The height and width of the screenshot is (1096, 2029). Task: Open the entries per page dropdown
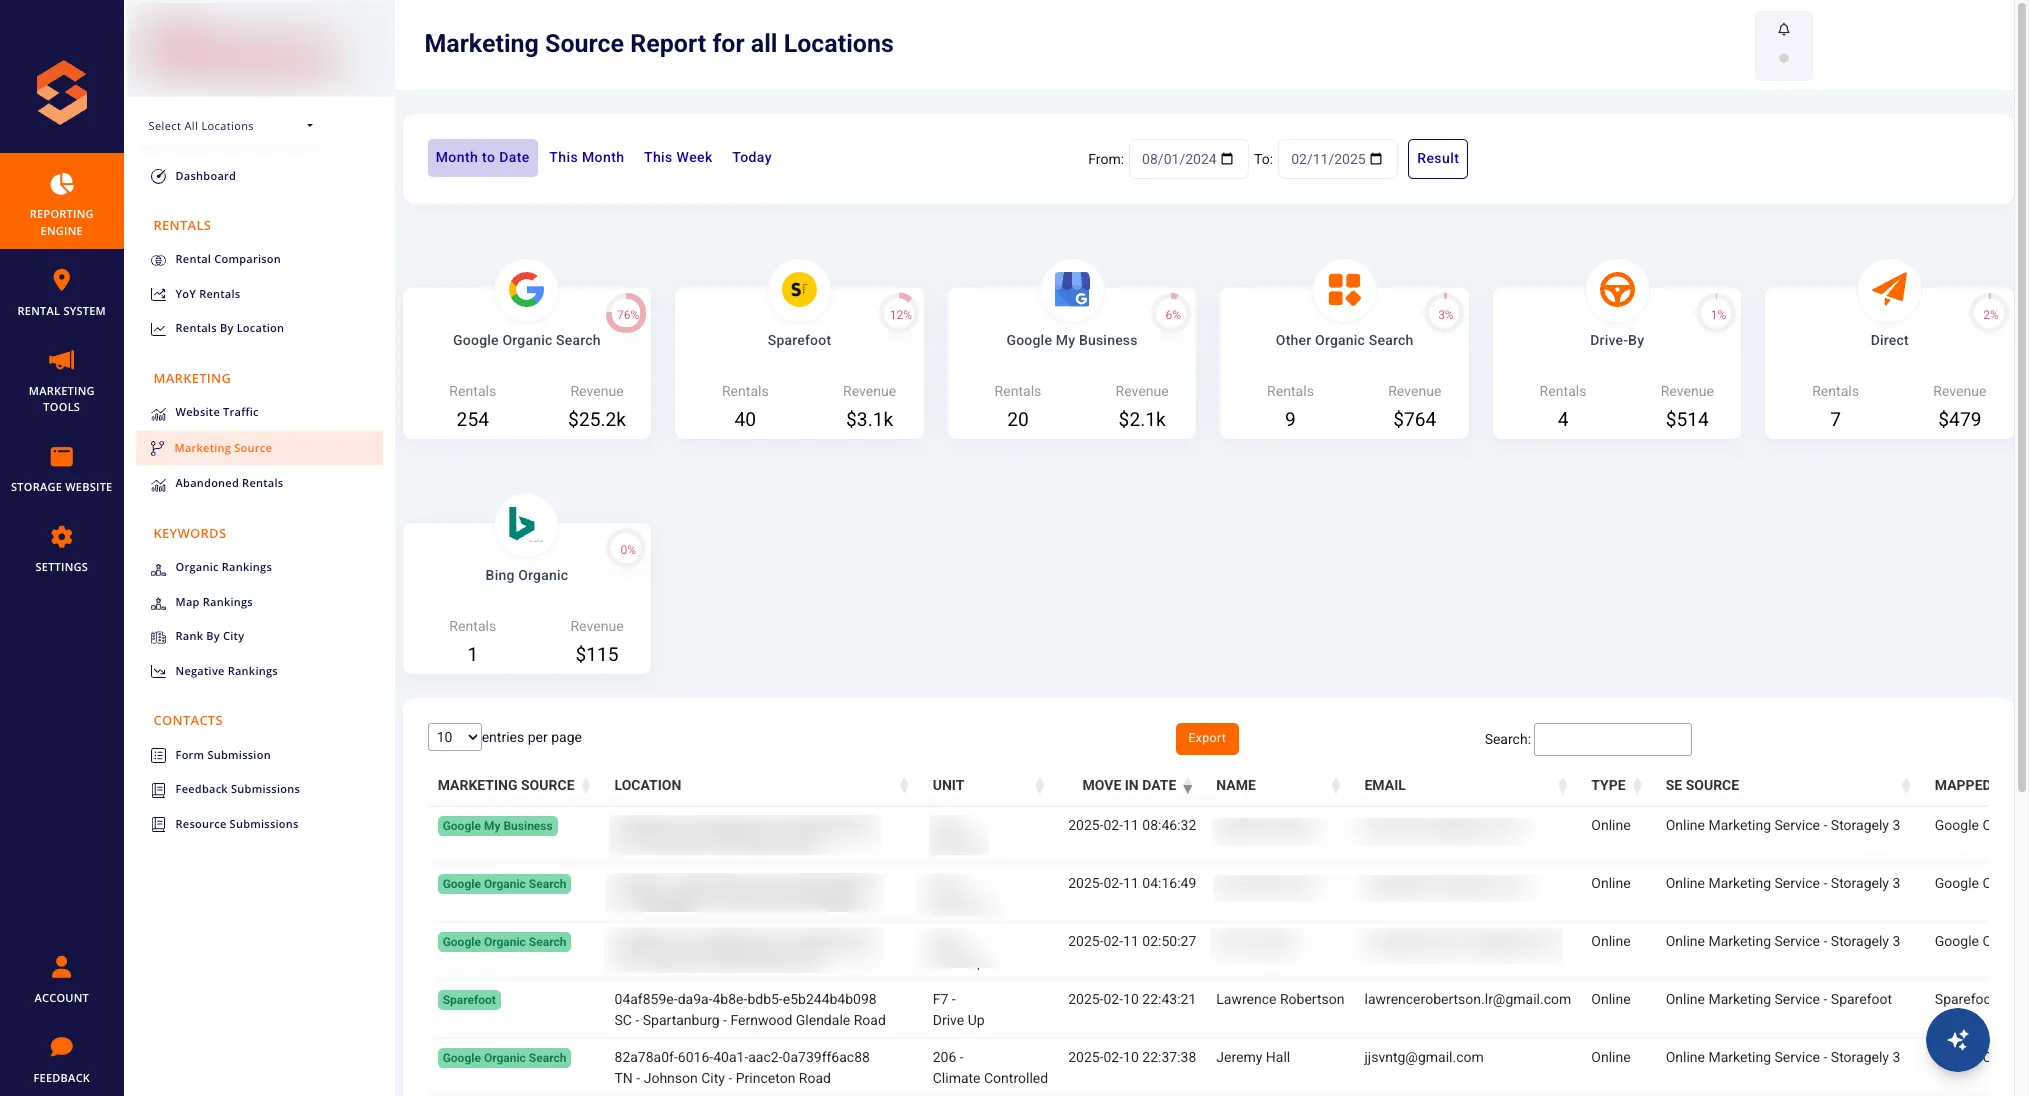(455, 737)
